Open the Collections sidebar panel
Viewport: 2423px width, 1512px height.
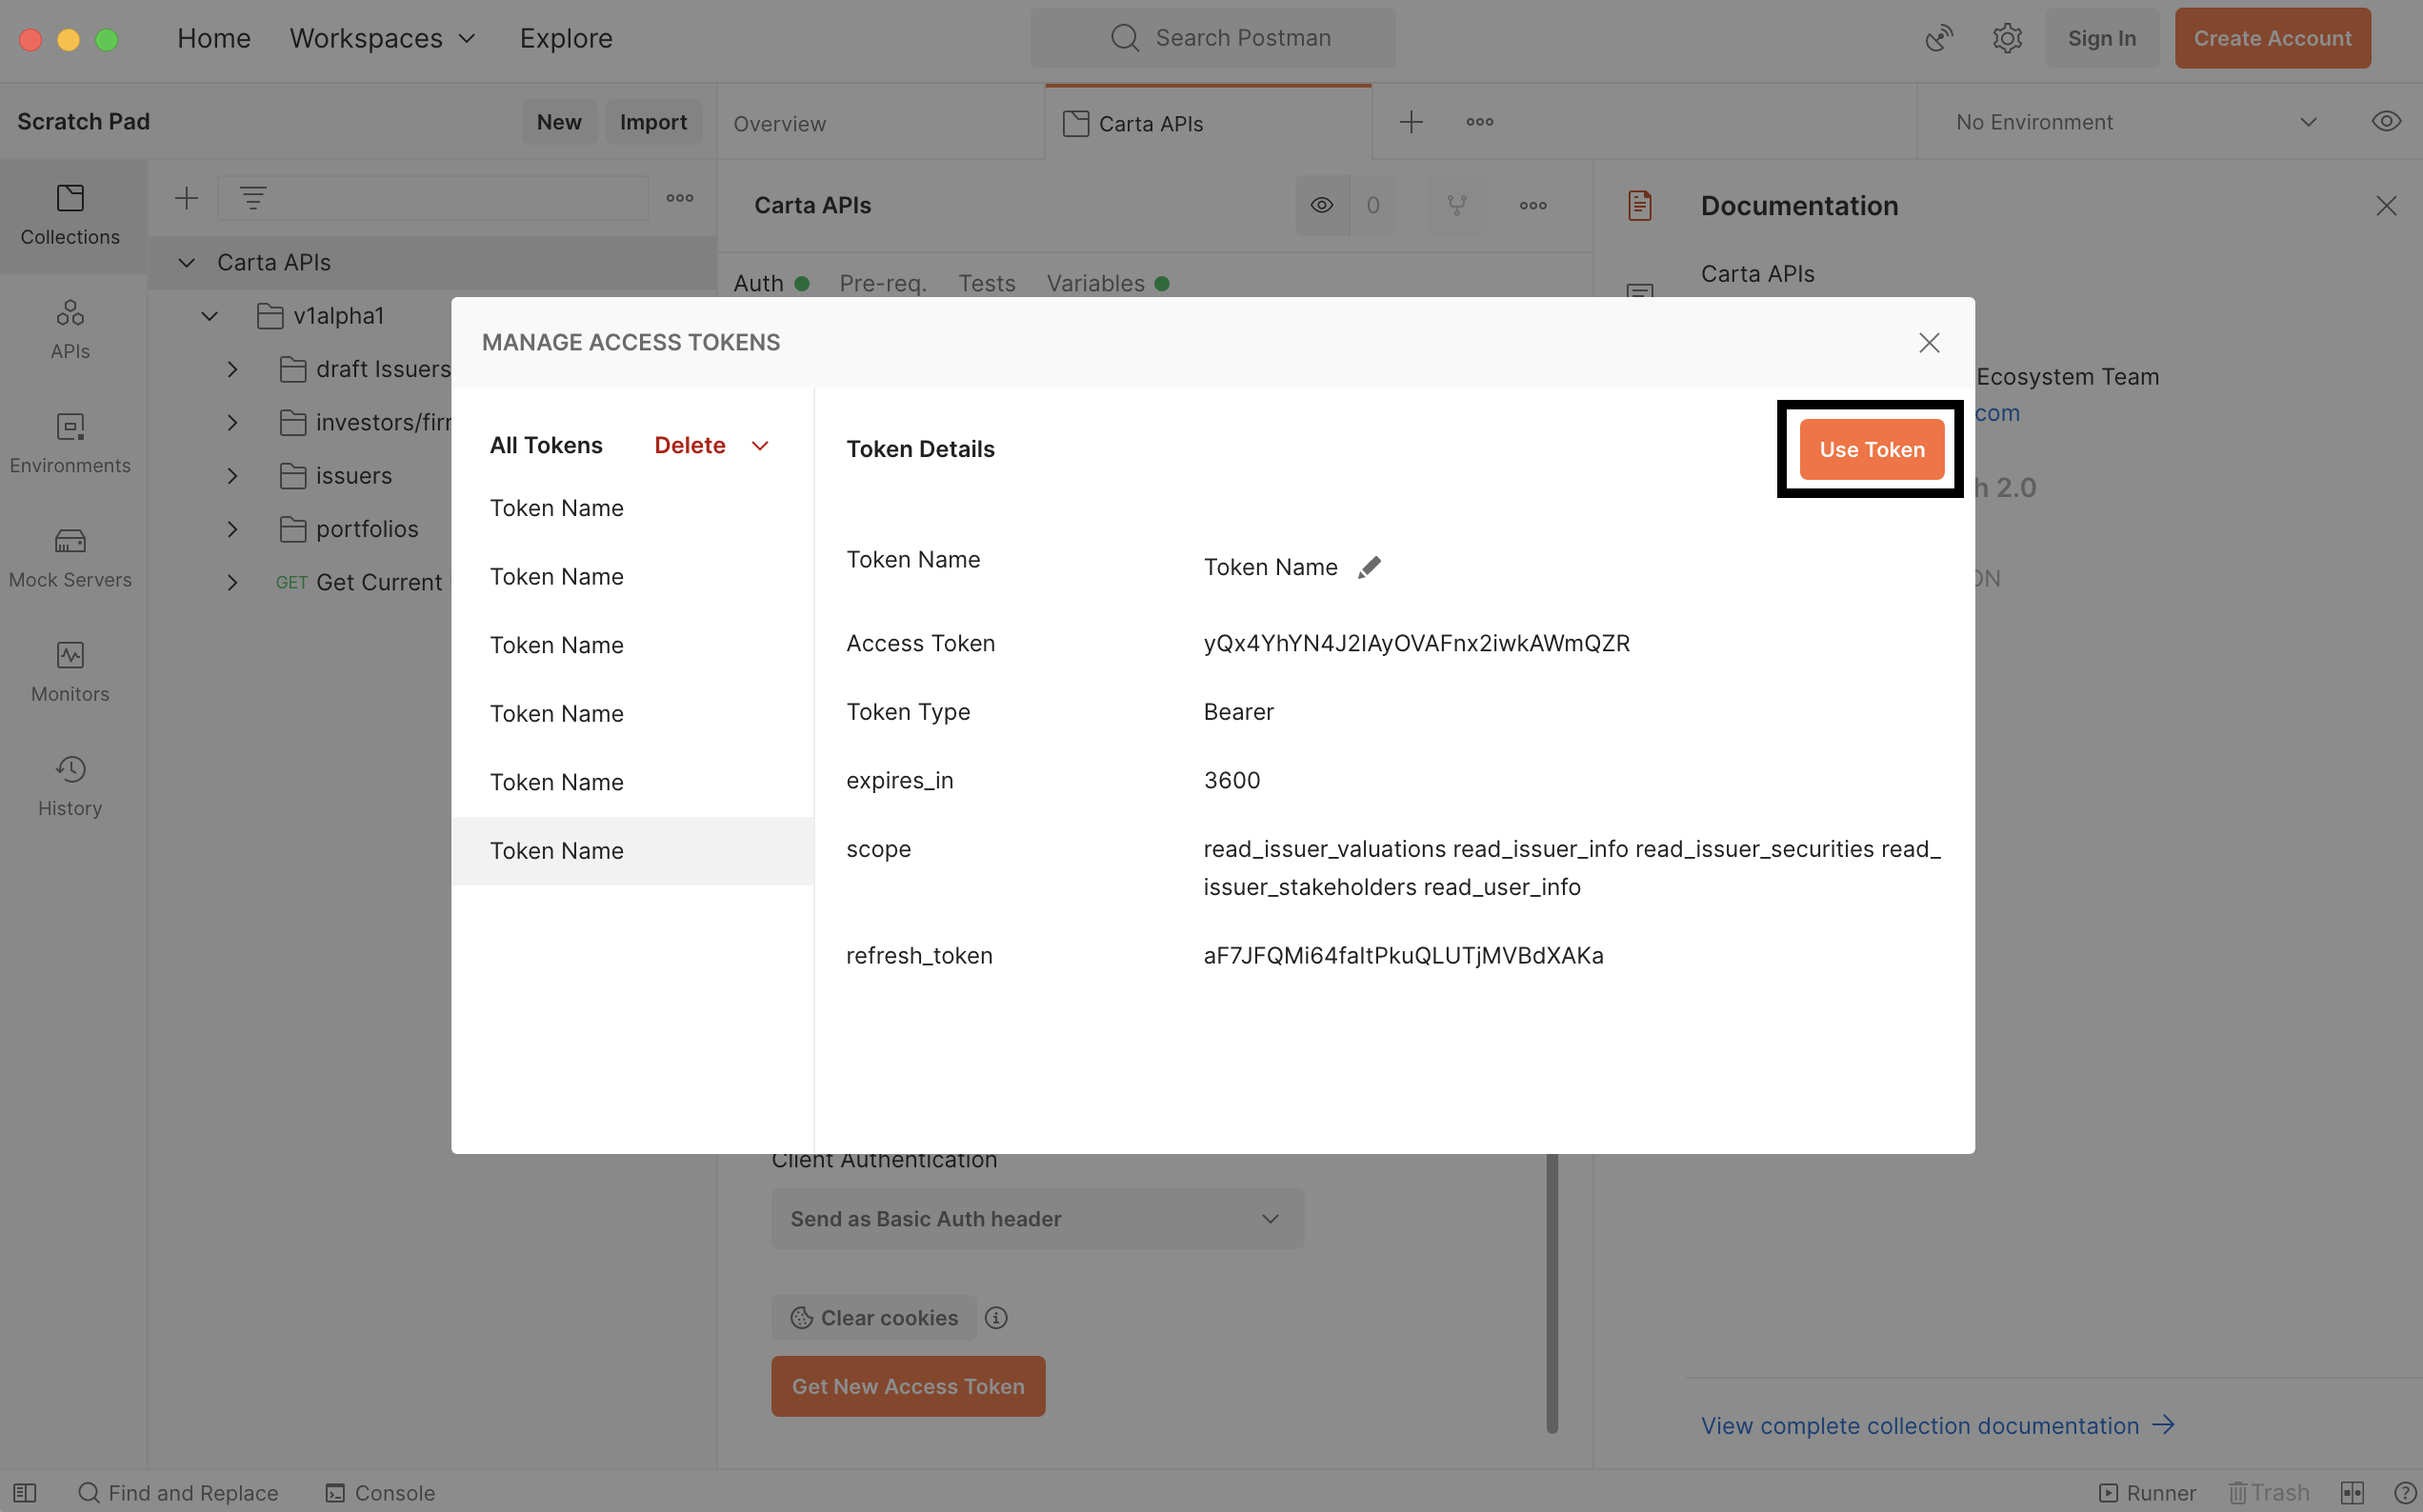click(70, 215)
